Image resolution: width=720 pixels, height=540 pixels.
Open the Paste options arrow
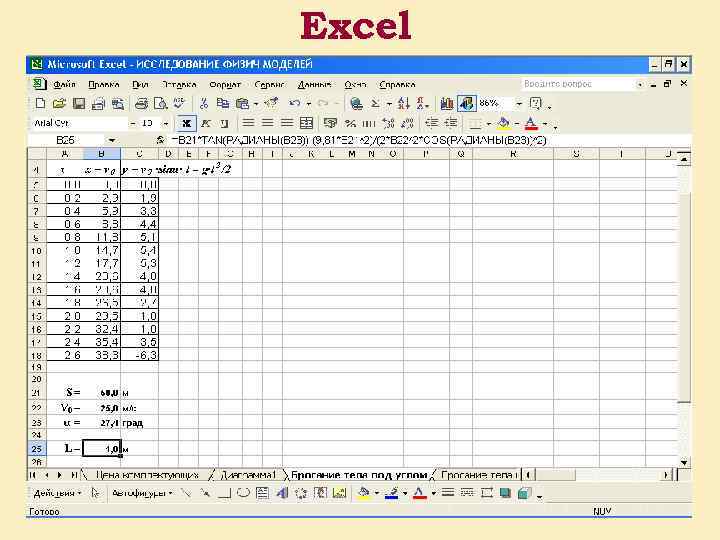click(256, 104)
